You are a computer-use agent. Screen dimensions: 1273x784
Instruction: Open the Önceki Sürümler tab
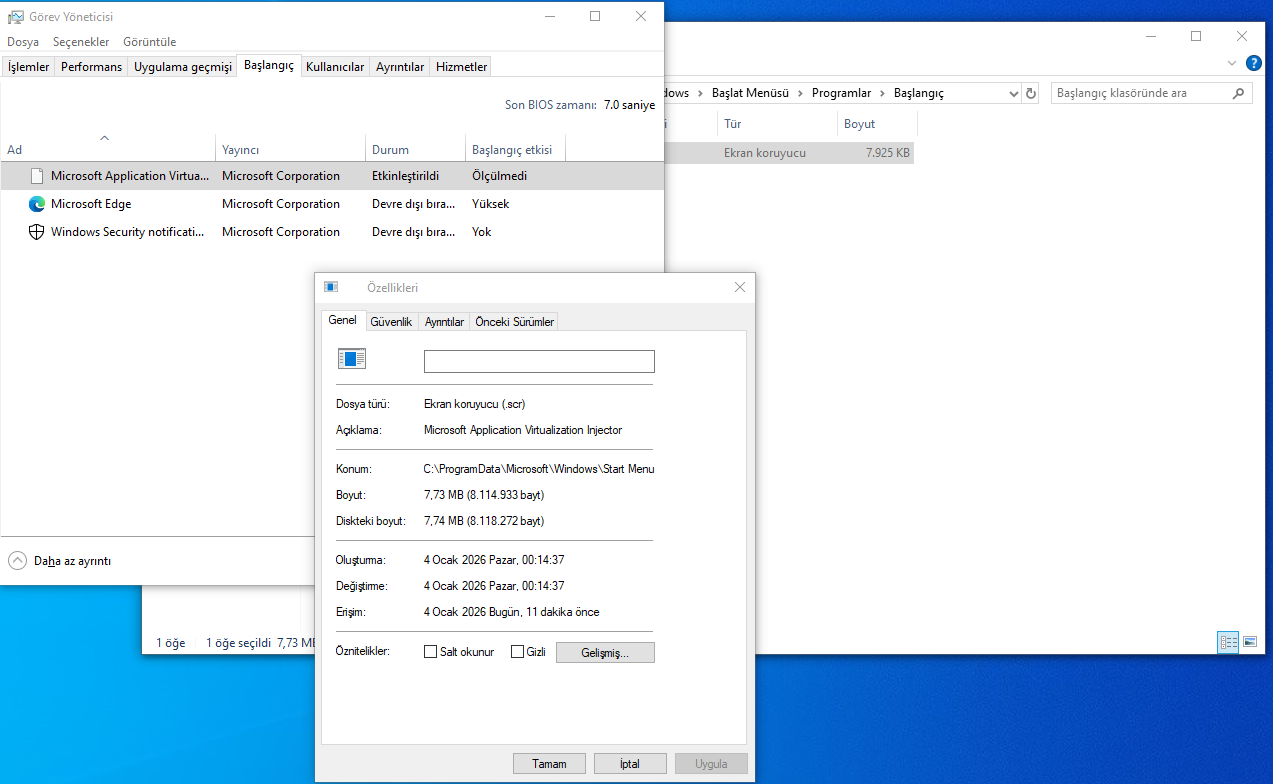coord(514,322)
